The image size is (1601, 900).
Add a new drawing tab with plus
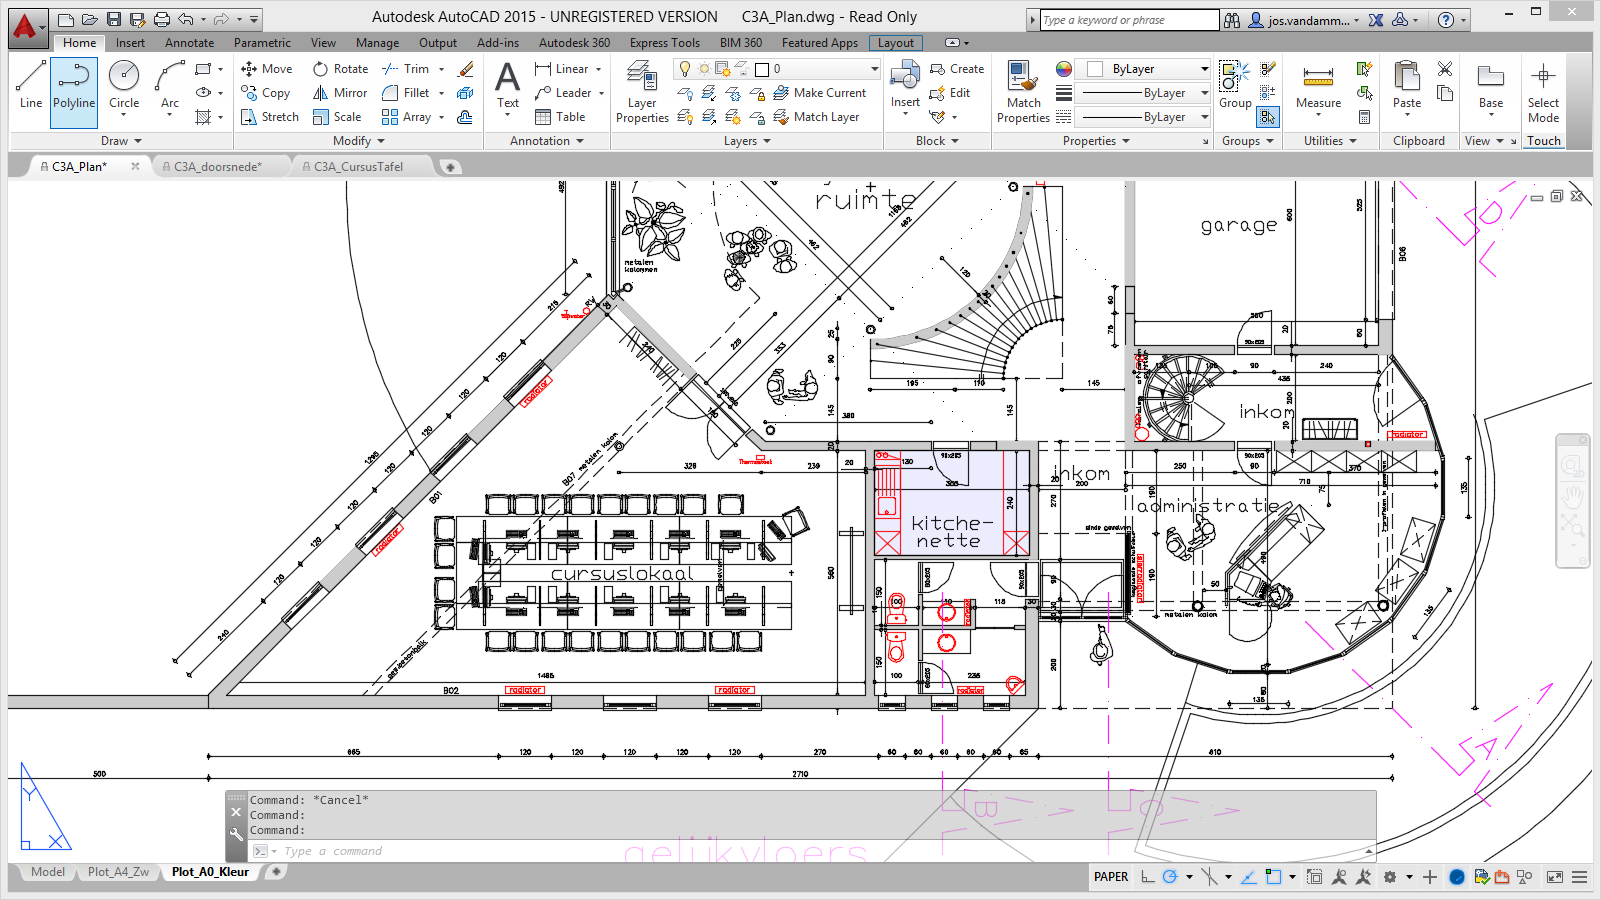pos(450,167)
